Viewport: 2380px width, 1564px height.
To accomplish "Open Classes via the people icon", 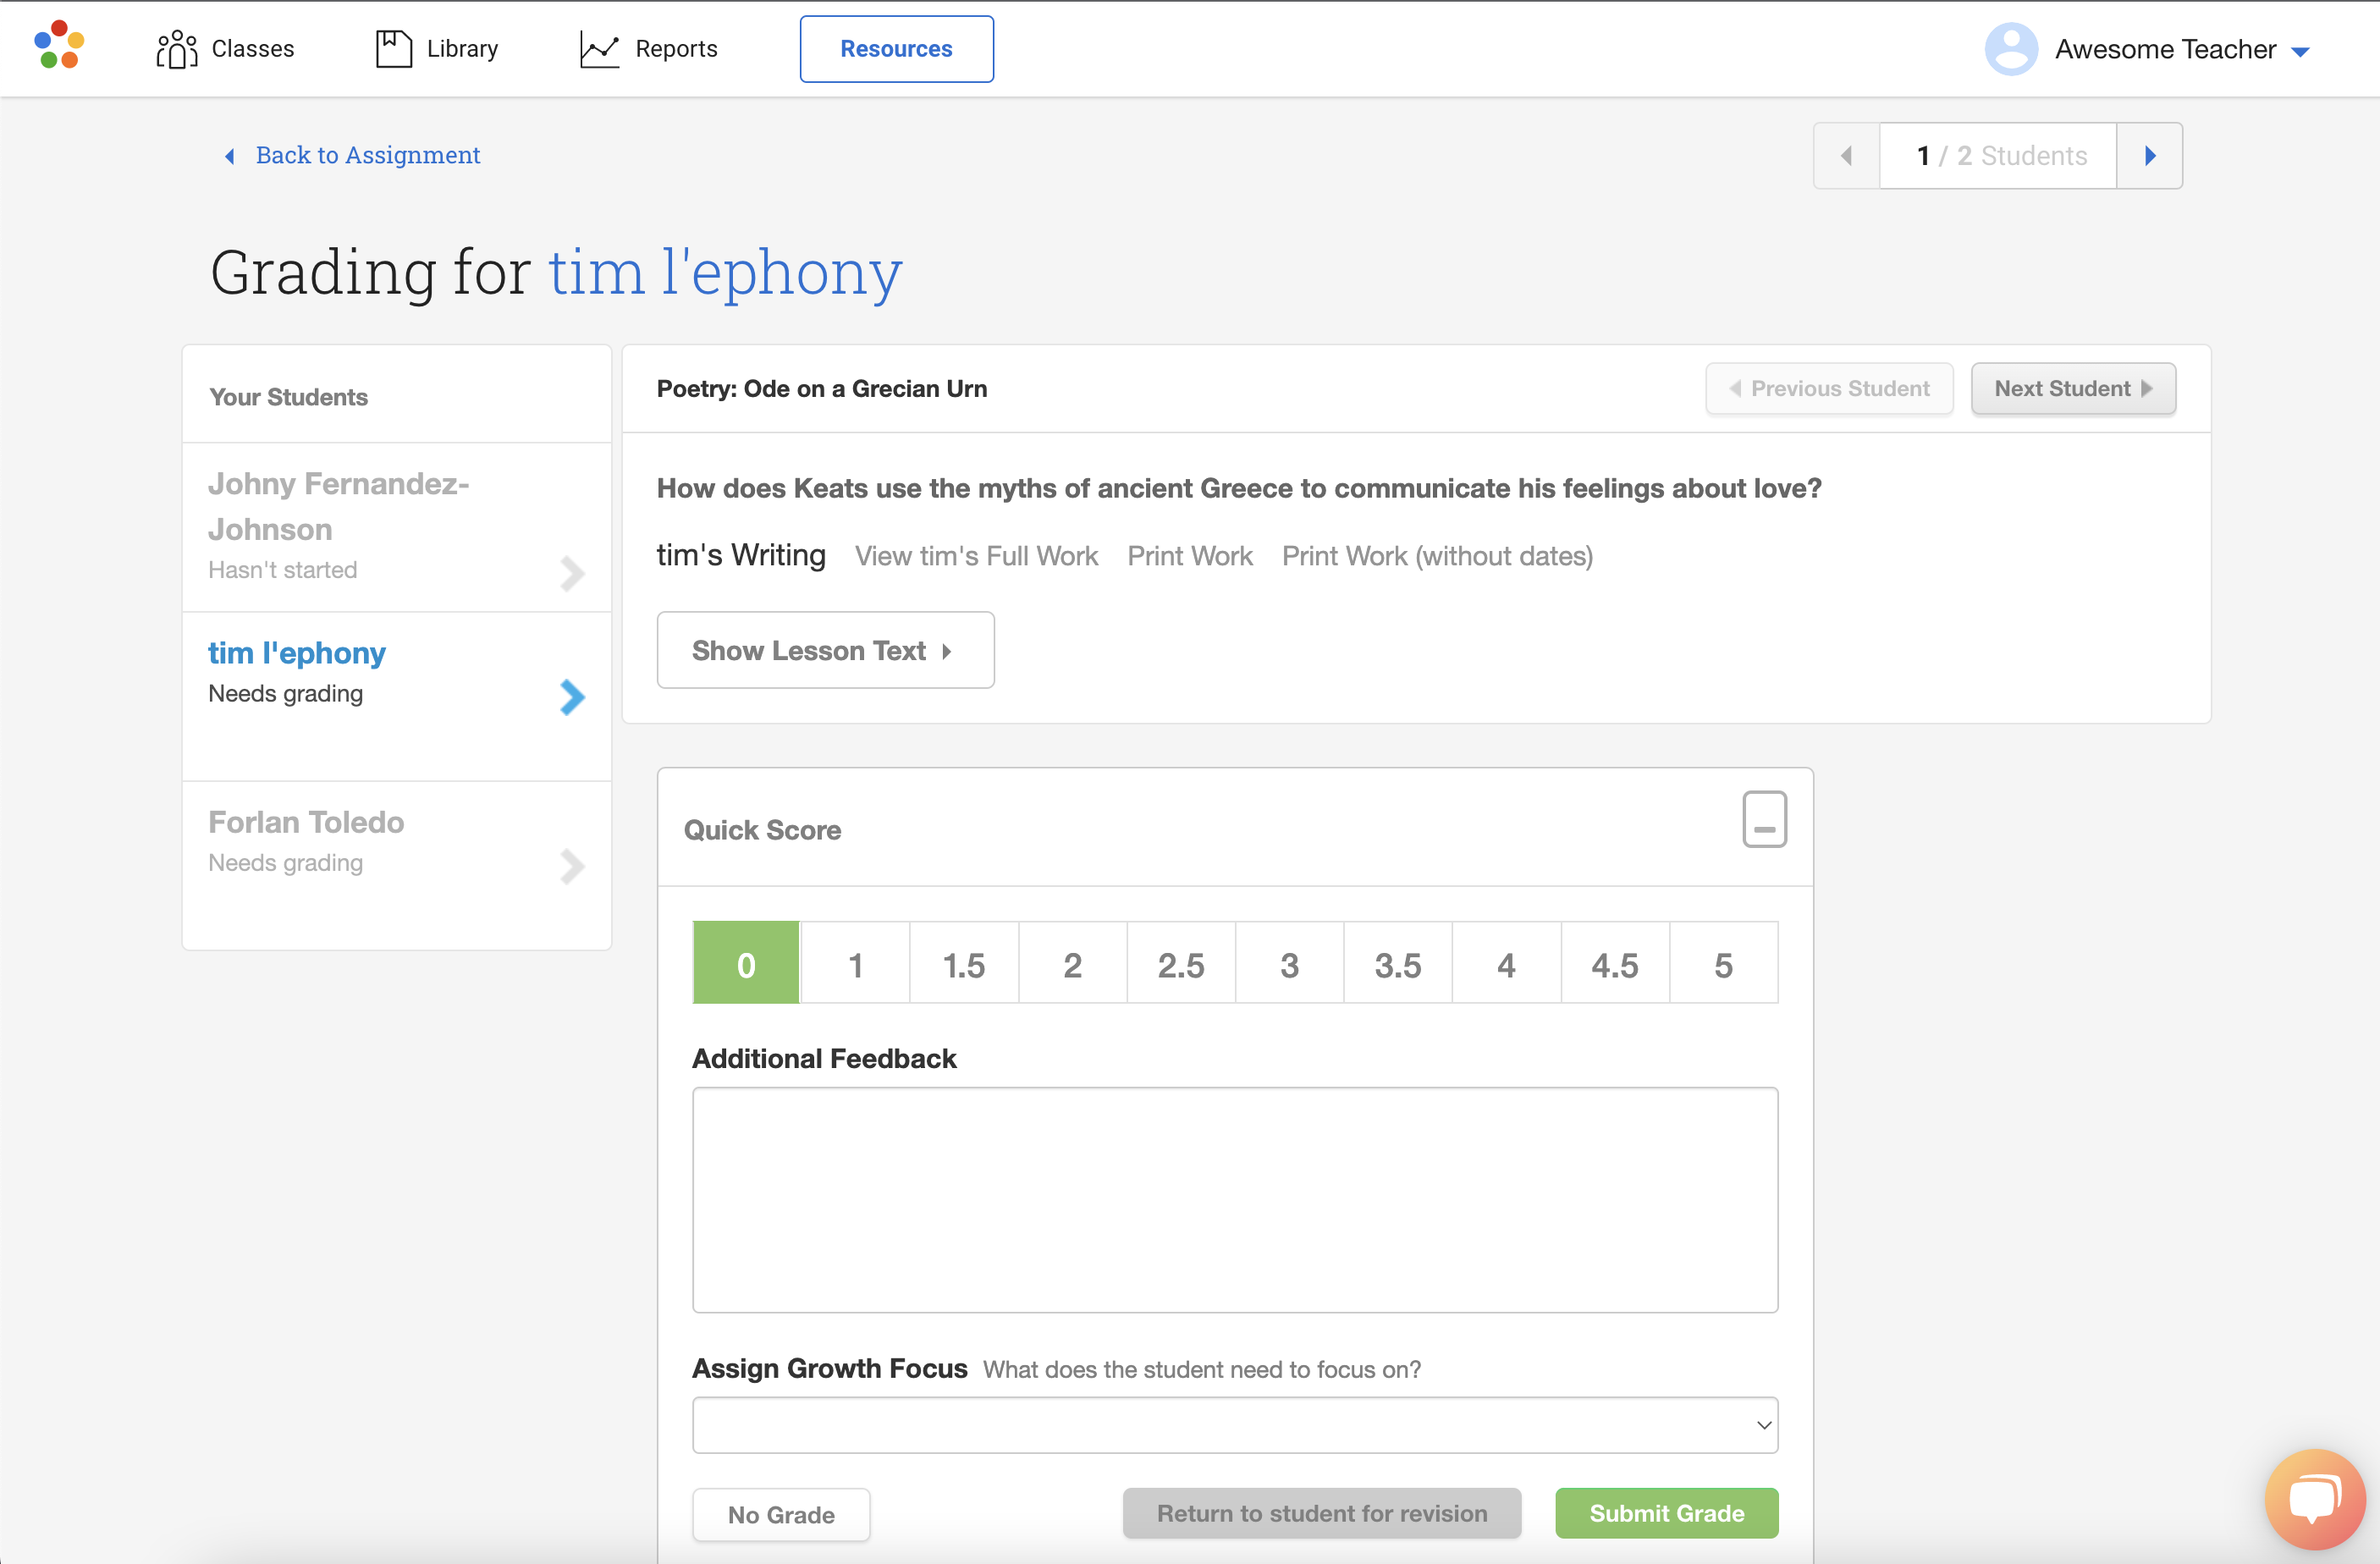I will tap(176, 48).
